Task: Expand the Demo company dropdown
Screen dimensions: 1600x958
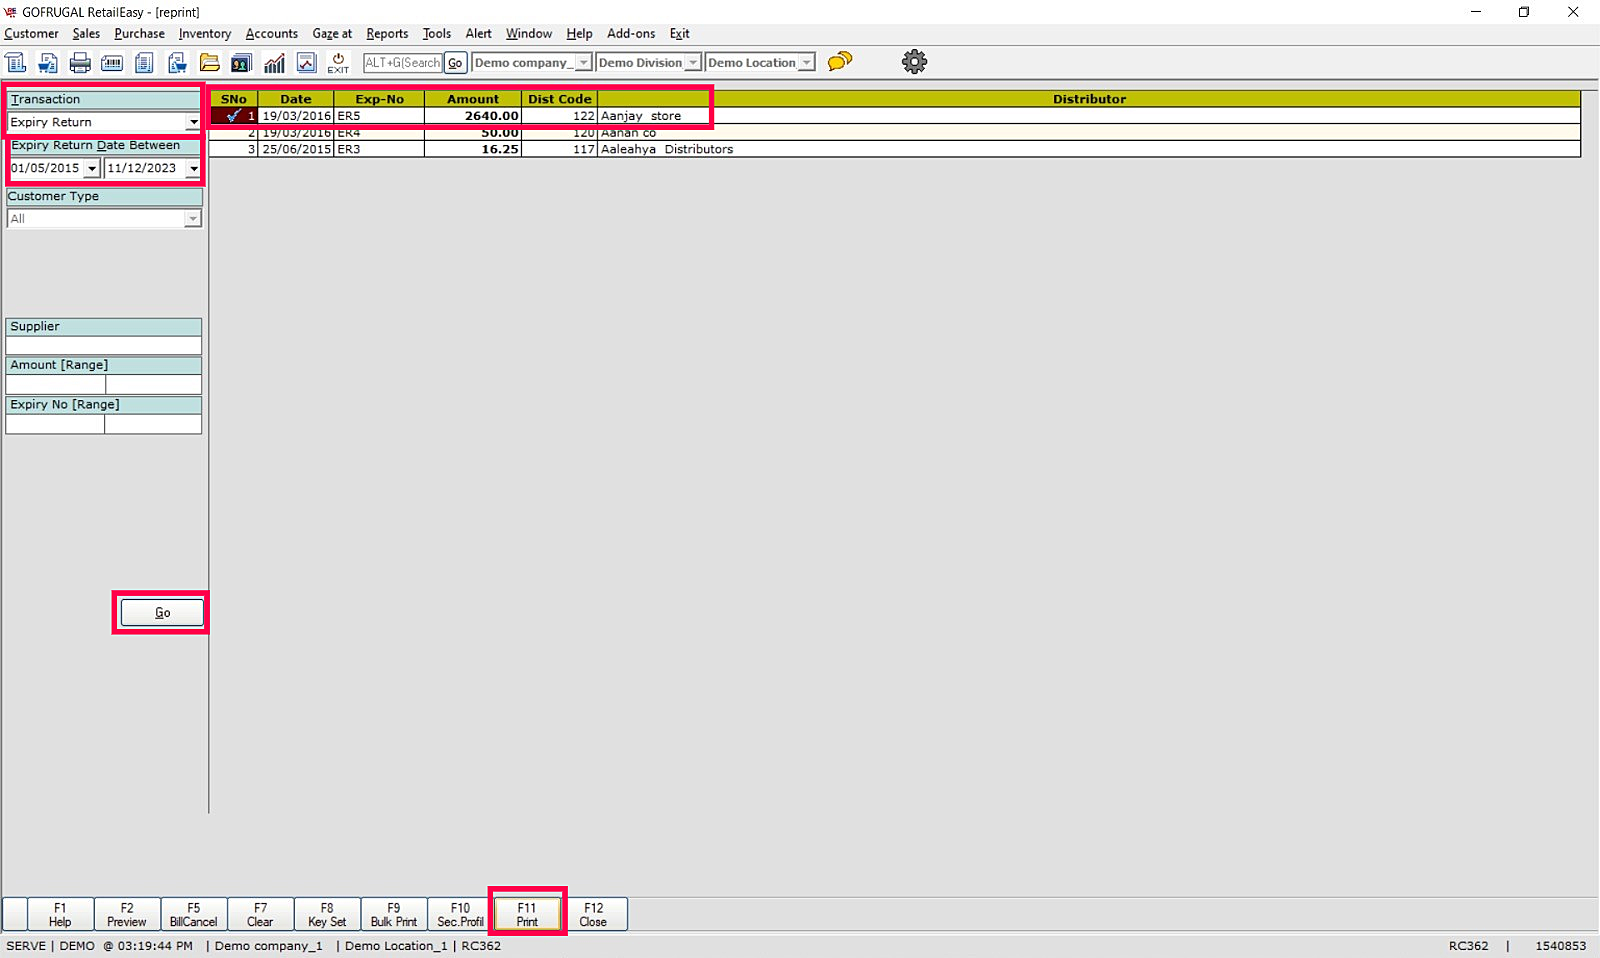Action: click(583, 63)
